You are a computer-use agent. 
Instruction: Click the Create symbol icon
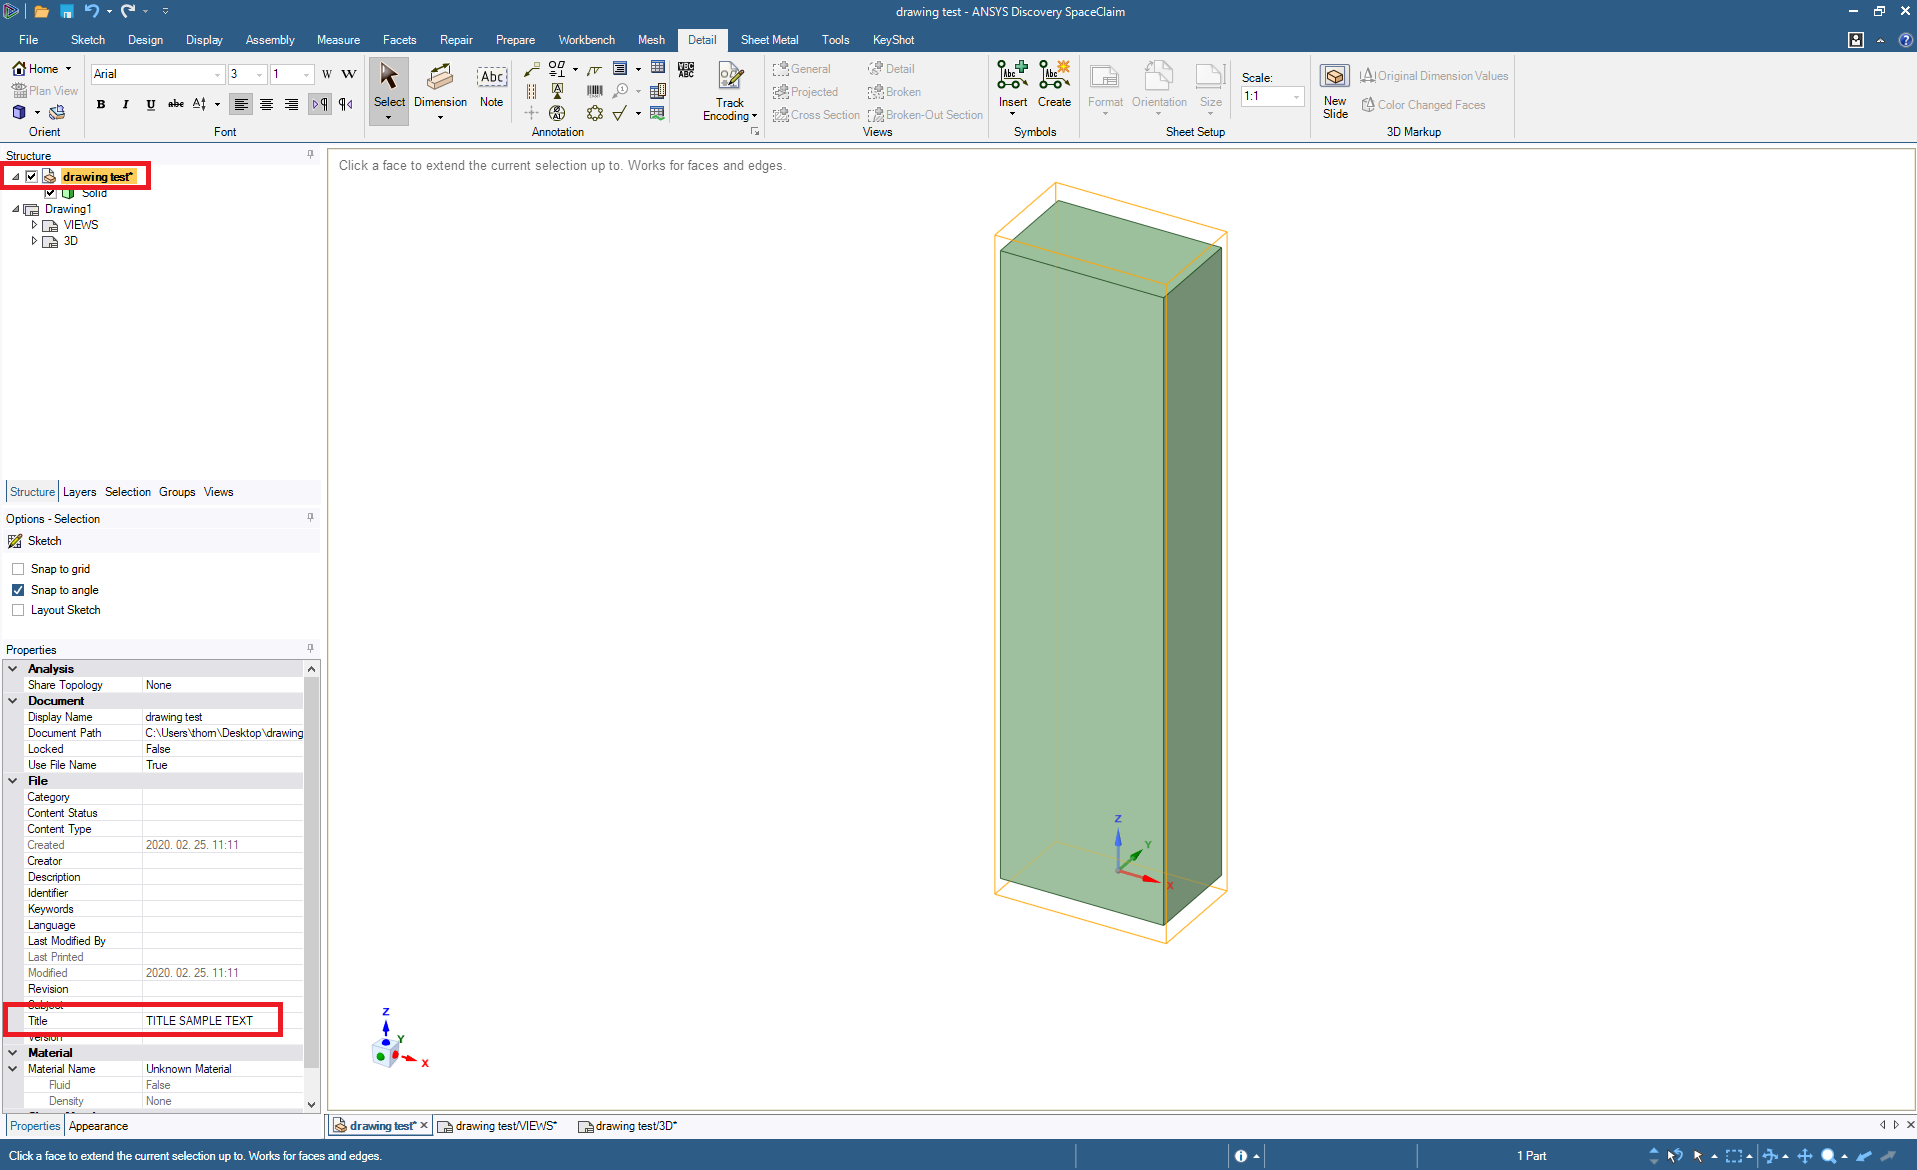pos(1054,75)
